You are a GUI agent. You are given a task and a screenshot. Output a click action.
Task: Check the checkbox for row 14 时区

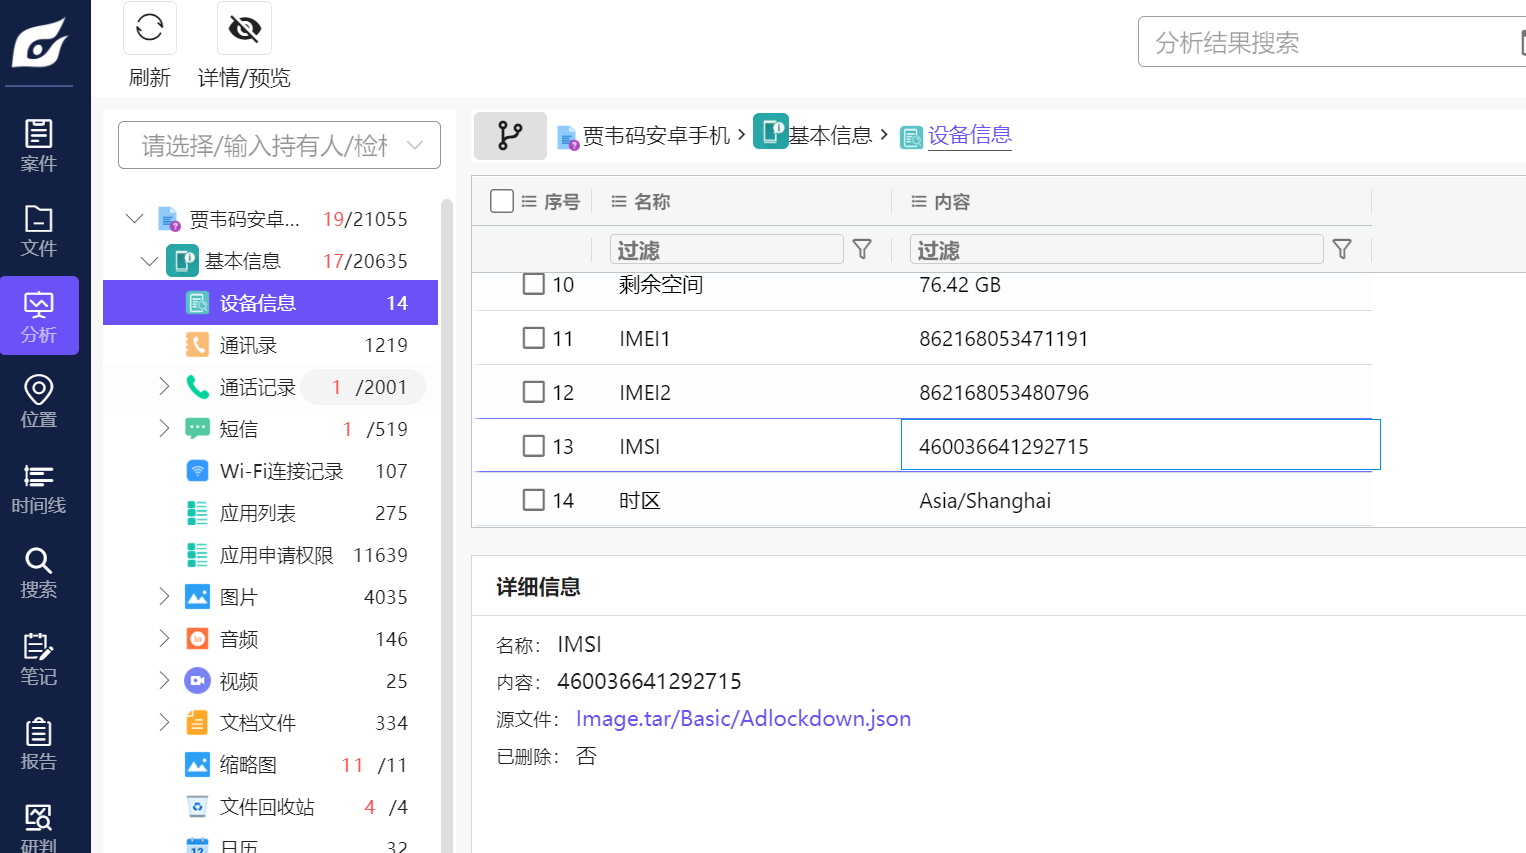click(x=534, y=500)
